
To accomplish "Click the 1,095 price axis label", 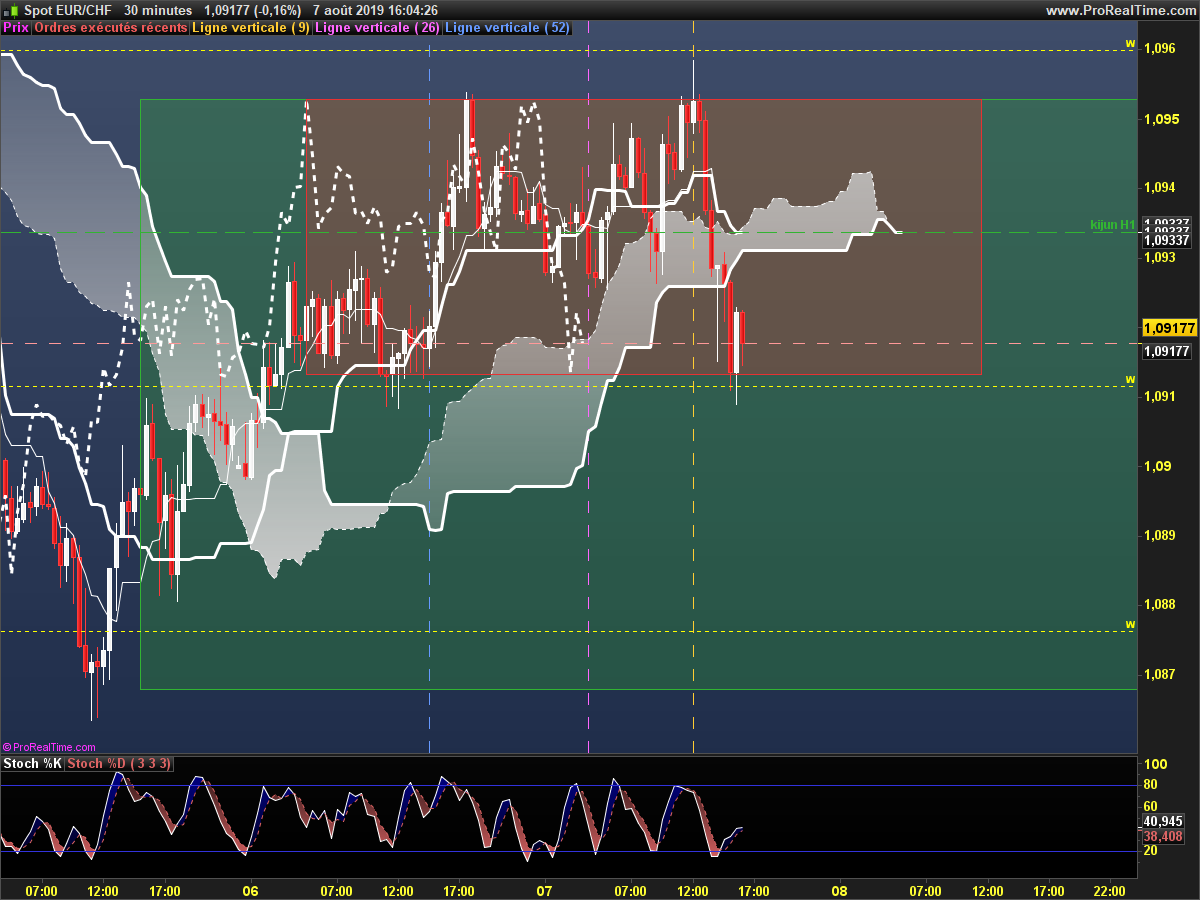I will [1159, 119].
